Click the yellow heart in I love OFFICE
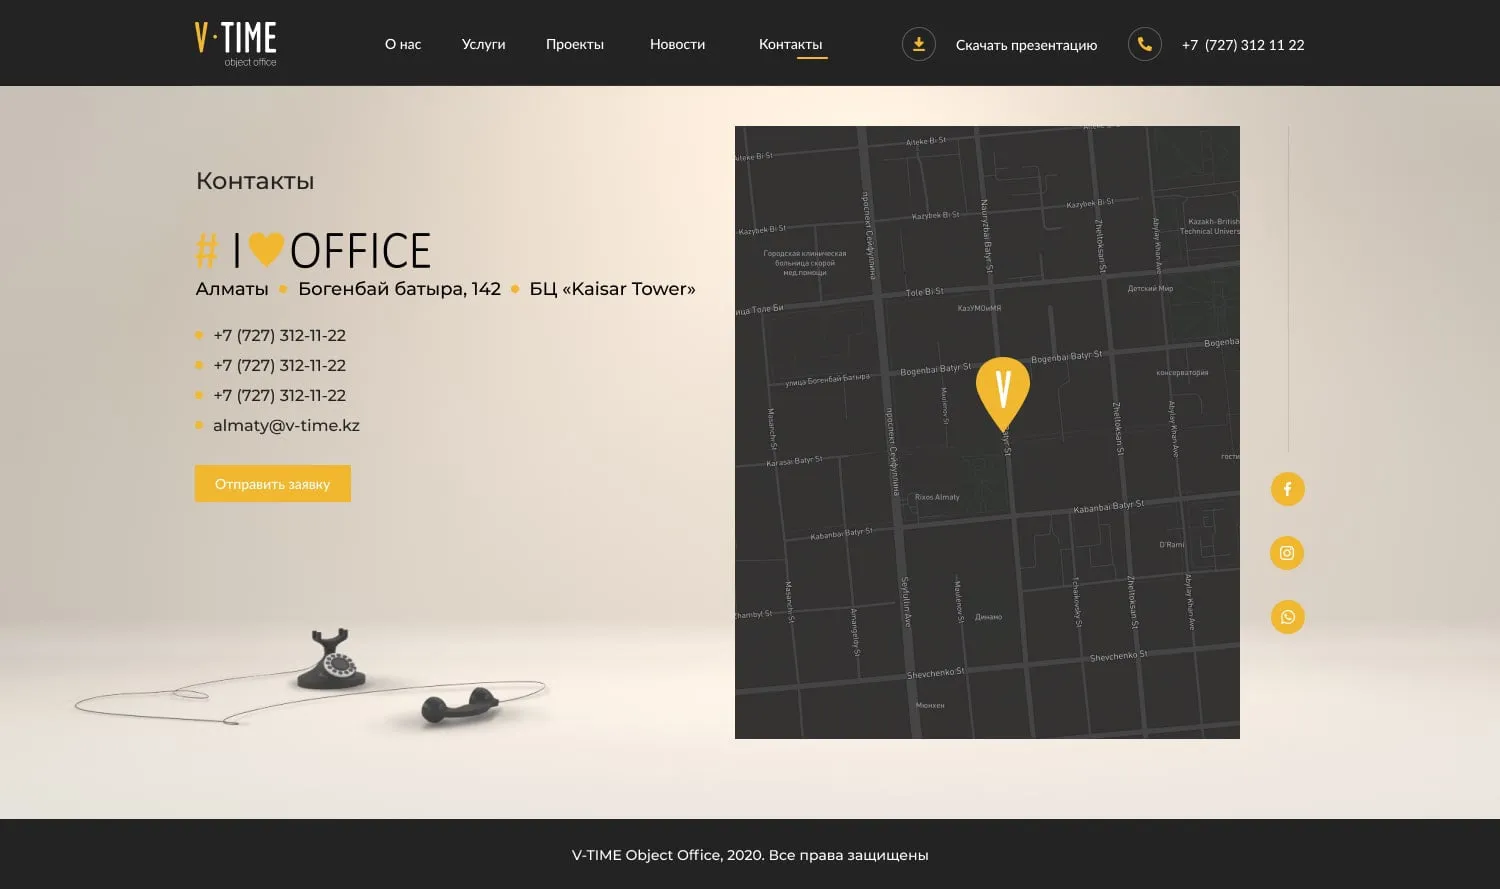1500x889 pixels. pos(265,249)
